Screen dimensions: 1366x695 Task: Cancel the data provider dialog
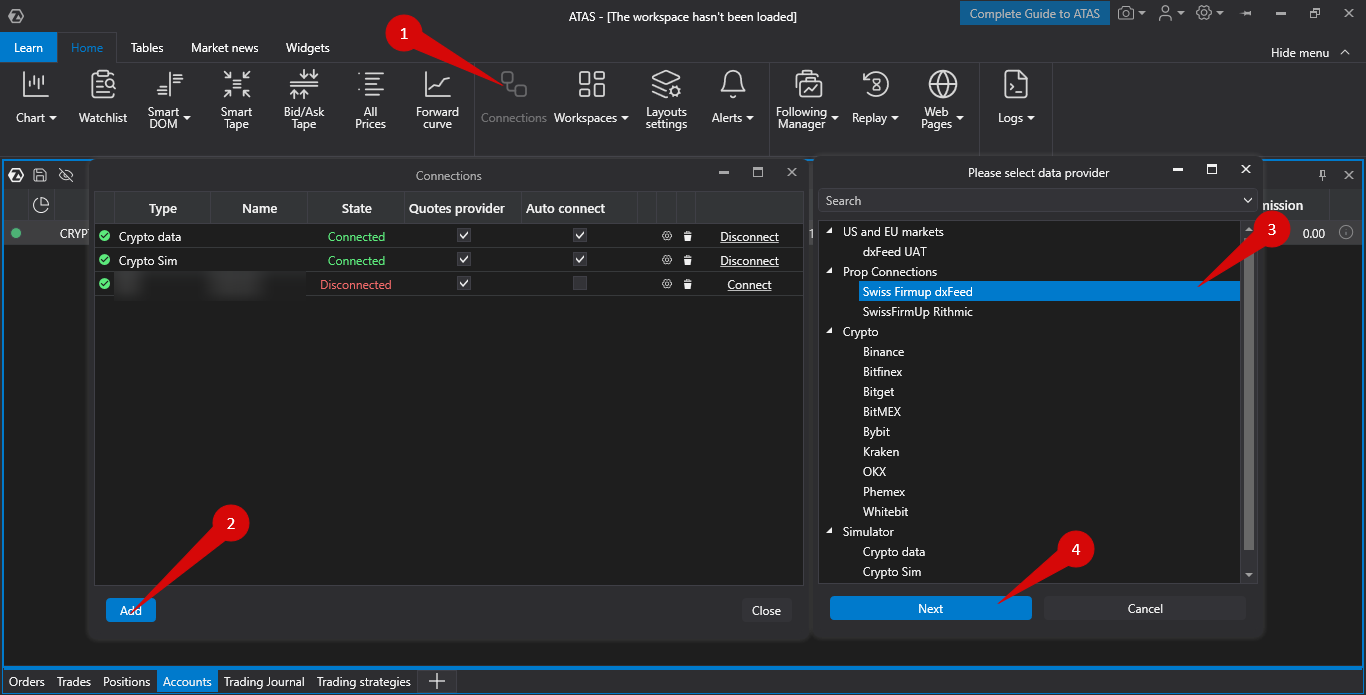coord(1145,608)
